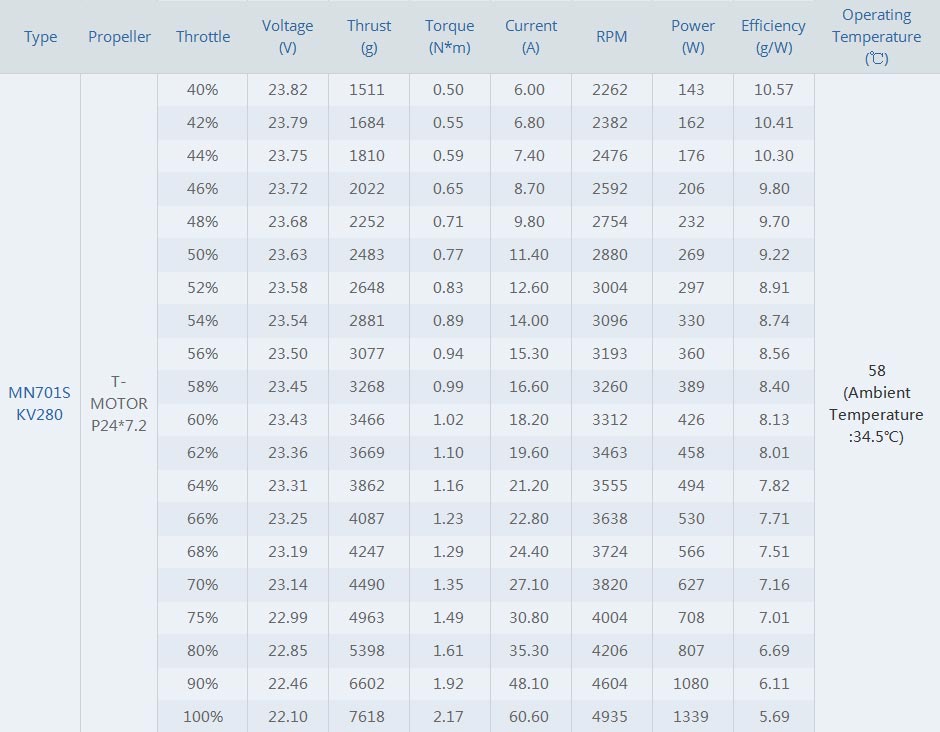
Task: Select the Thrust (g) column header
Action: (x=369, y=37)
